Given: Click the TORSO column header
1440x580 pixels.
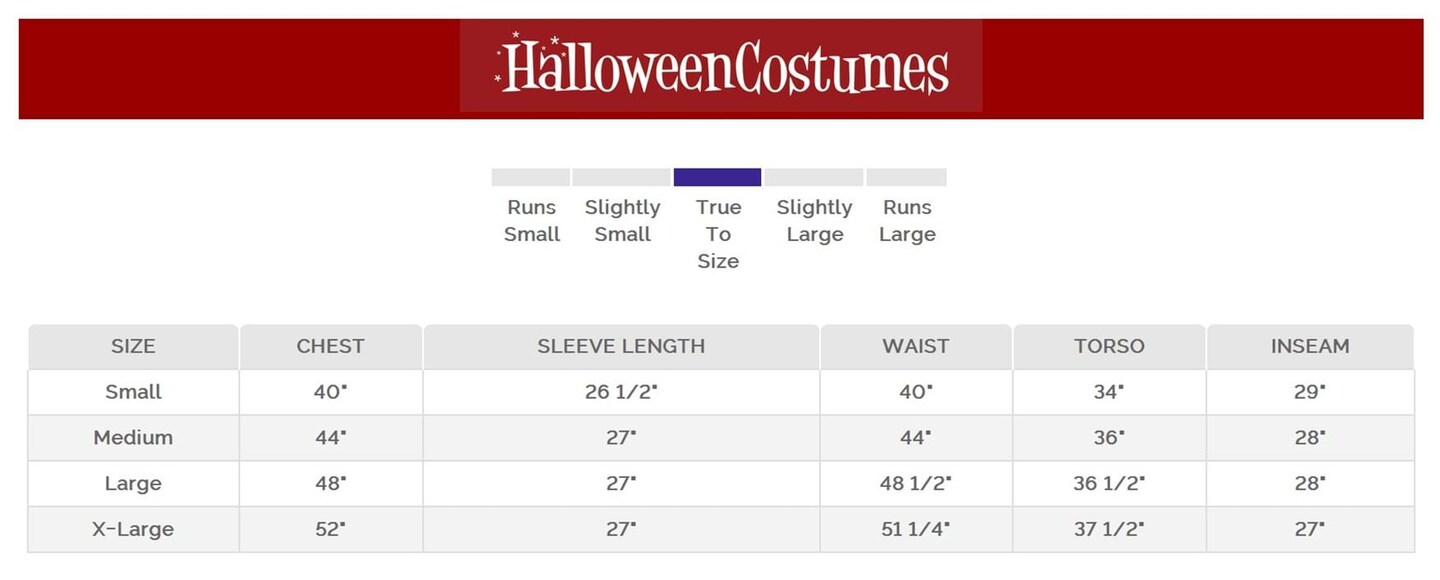Looking at the screenshot, I should (1109, 347).
